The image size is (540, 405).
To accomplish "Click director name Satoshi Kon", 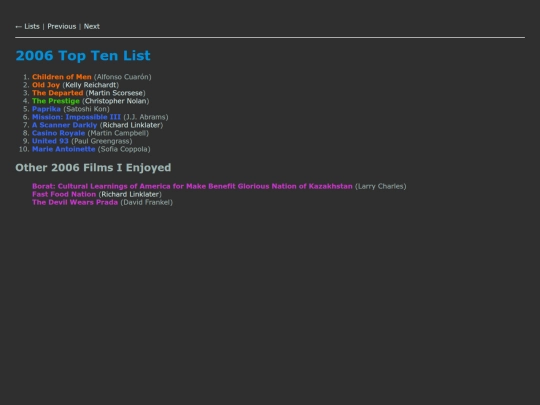I will point(86,109).
